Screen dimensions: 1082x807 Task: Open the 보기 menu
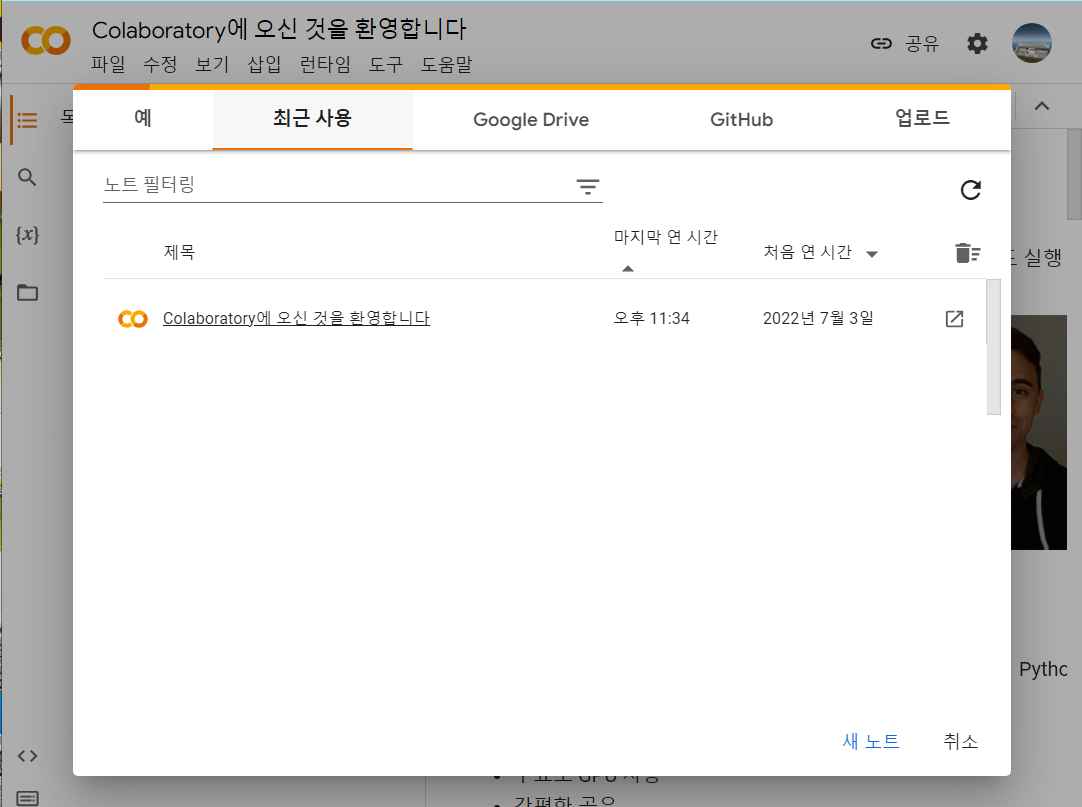212,64
